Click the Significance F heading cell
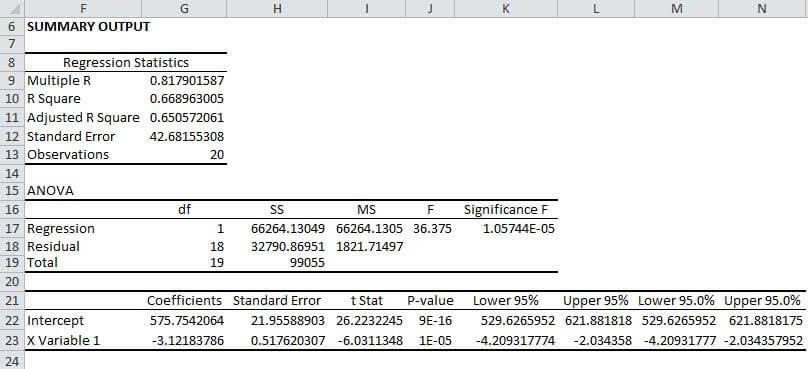 [506, 210]
